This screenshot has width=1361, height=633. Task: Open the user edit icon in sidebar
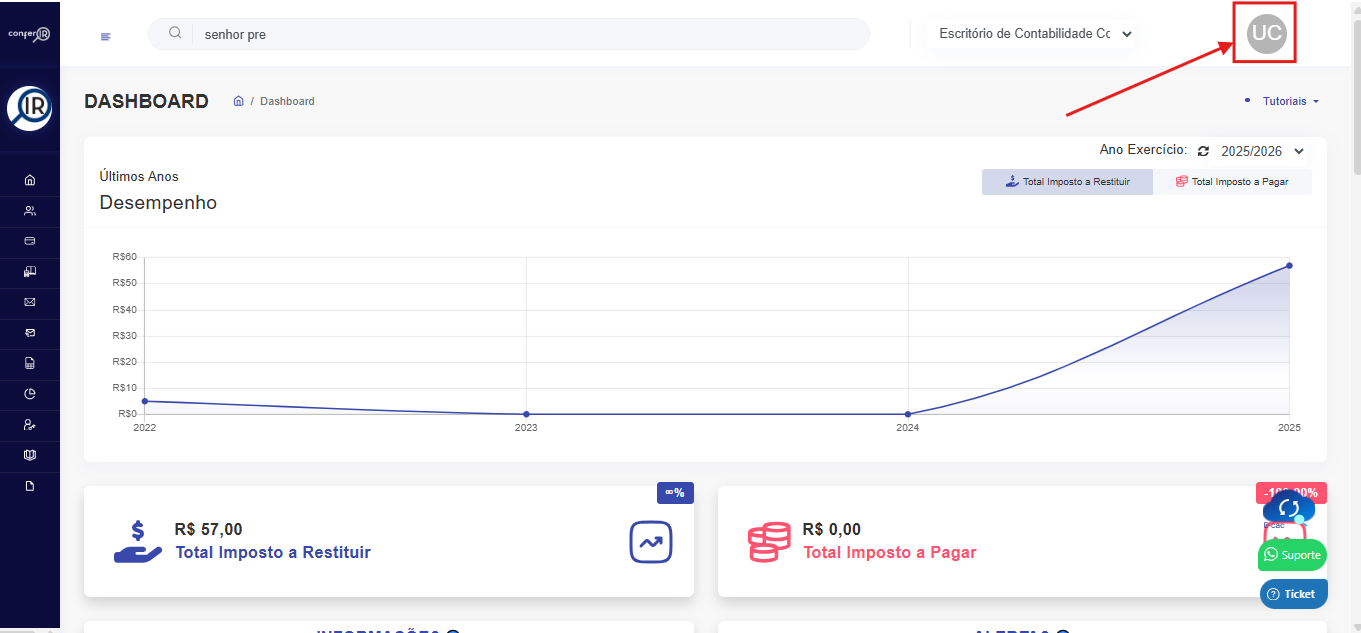tap(29, 424)
